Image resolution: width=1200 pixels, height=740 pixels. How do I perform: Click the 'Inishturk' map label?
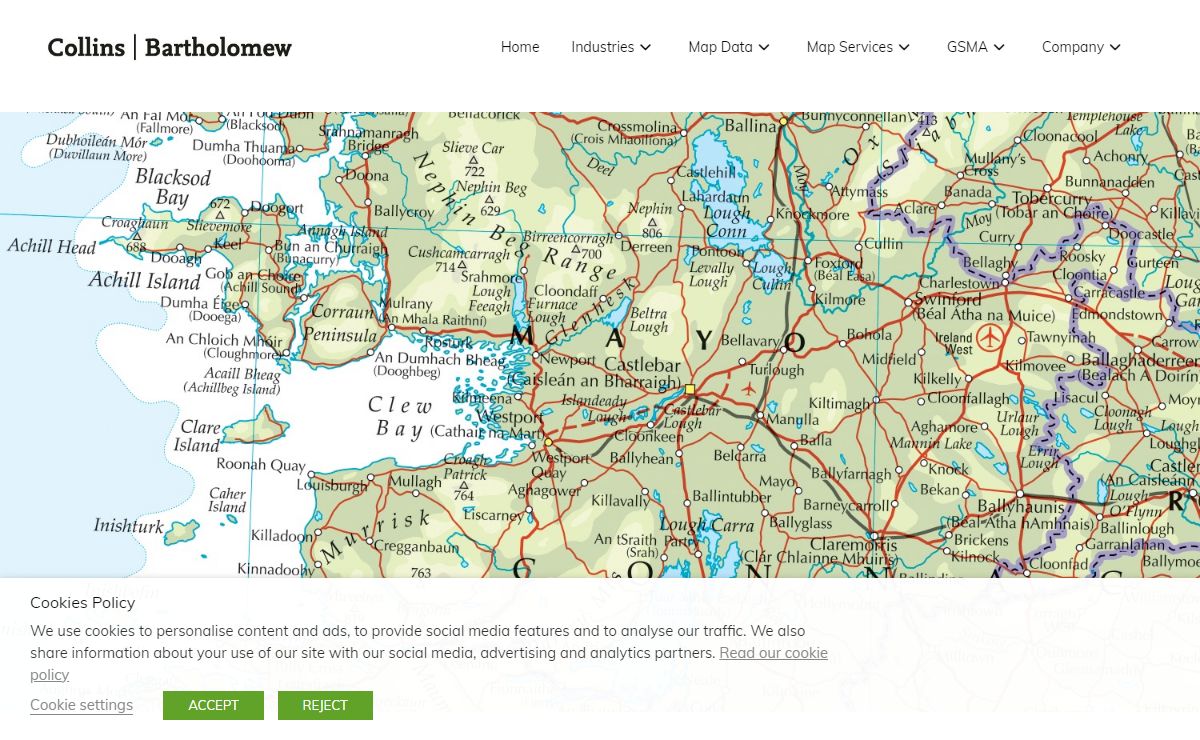(x=128, y=525)
